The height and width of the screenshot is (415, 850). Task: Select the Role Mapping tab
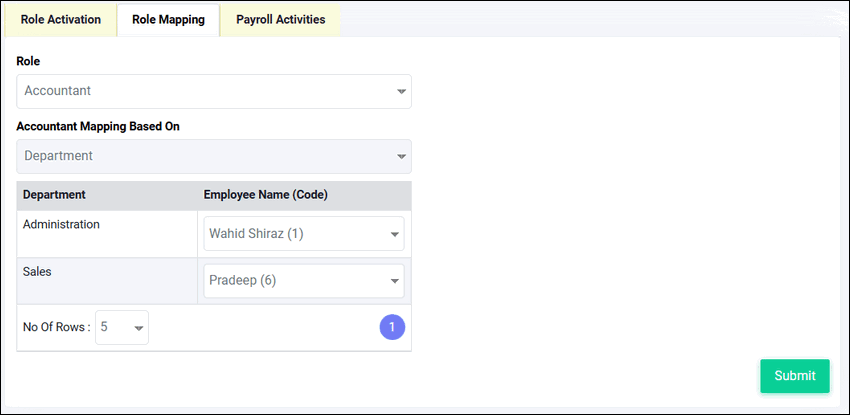coord(168,19)
